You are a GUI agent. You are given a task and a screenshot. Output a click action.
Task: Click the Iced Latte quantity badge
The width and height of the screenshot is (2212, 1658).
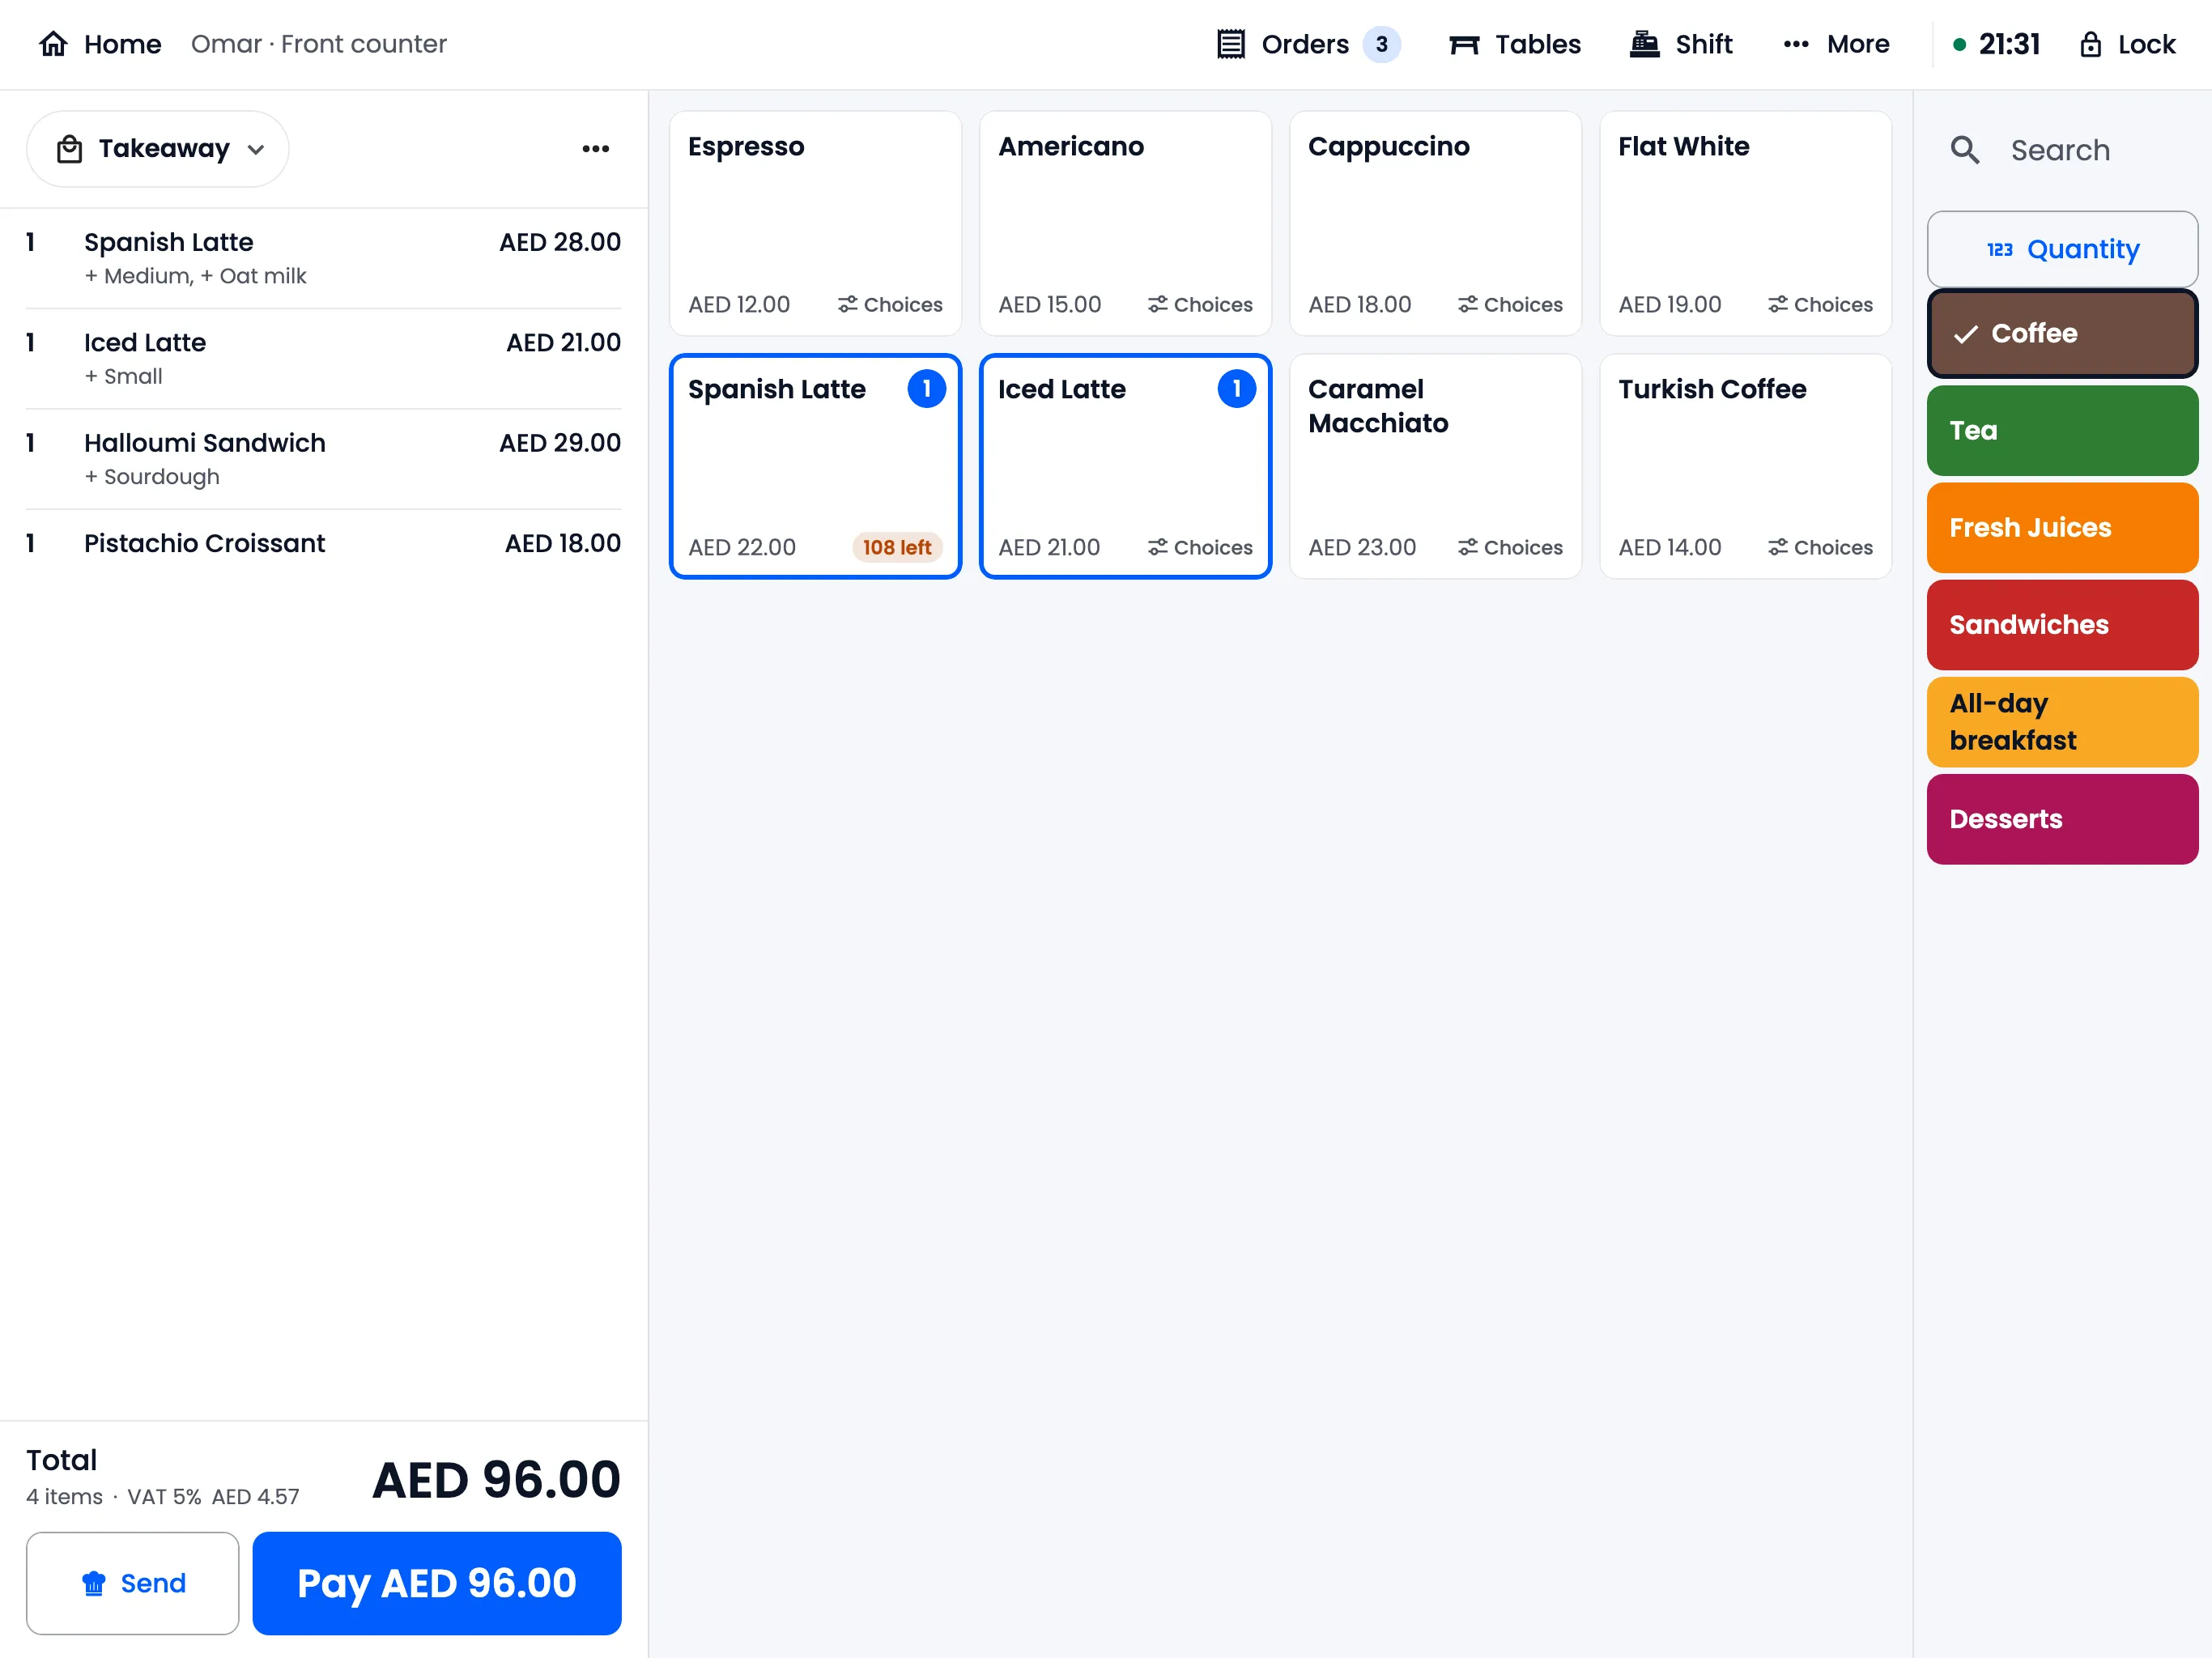pyautogui.click(x=1236, y=389)
